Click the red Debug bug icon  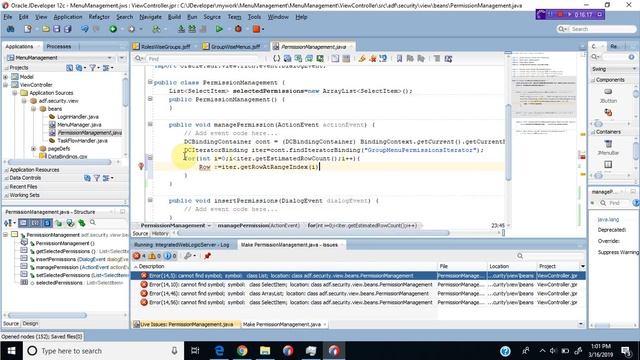click(238, 29)
